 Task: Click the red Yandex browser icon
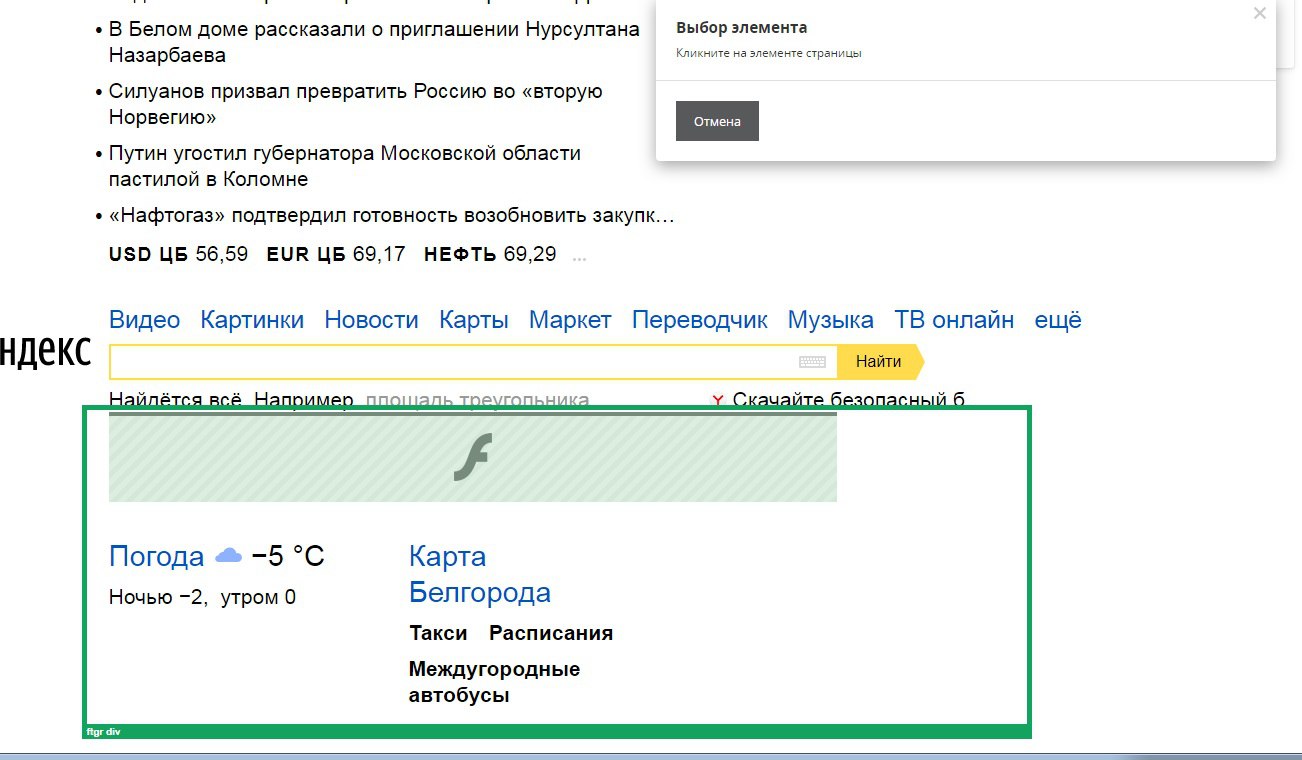pos(717,400)
